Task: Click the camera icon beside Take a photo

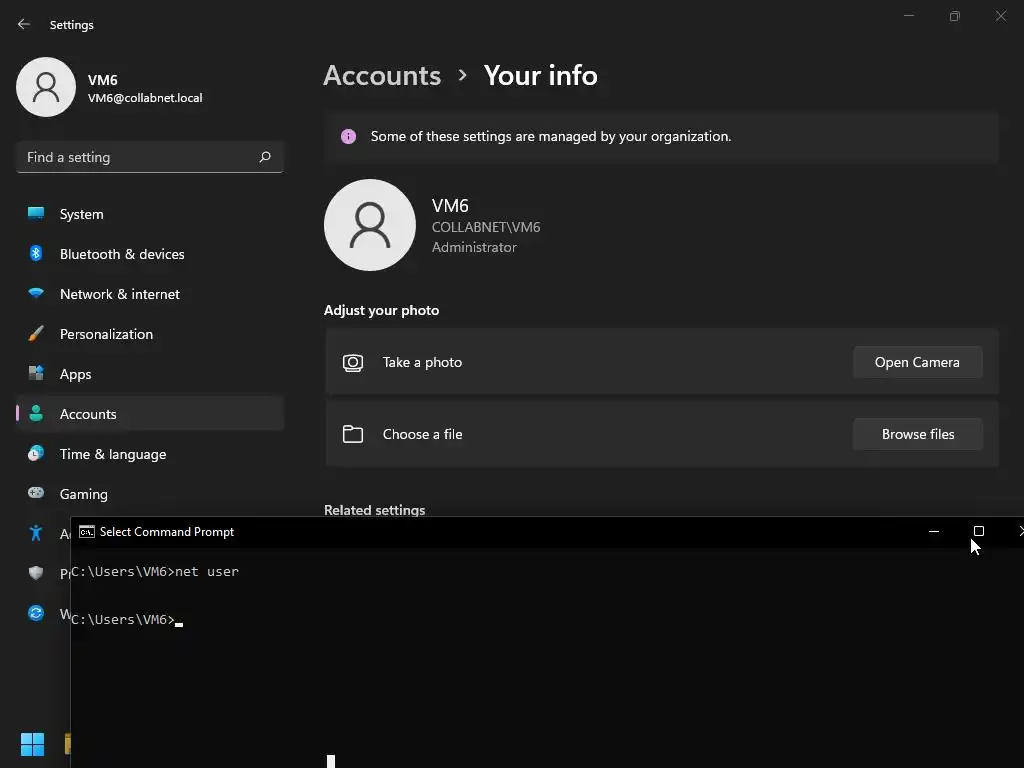Action: point(353,362)
